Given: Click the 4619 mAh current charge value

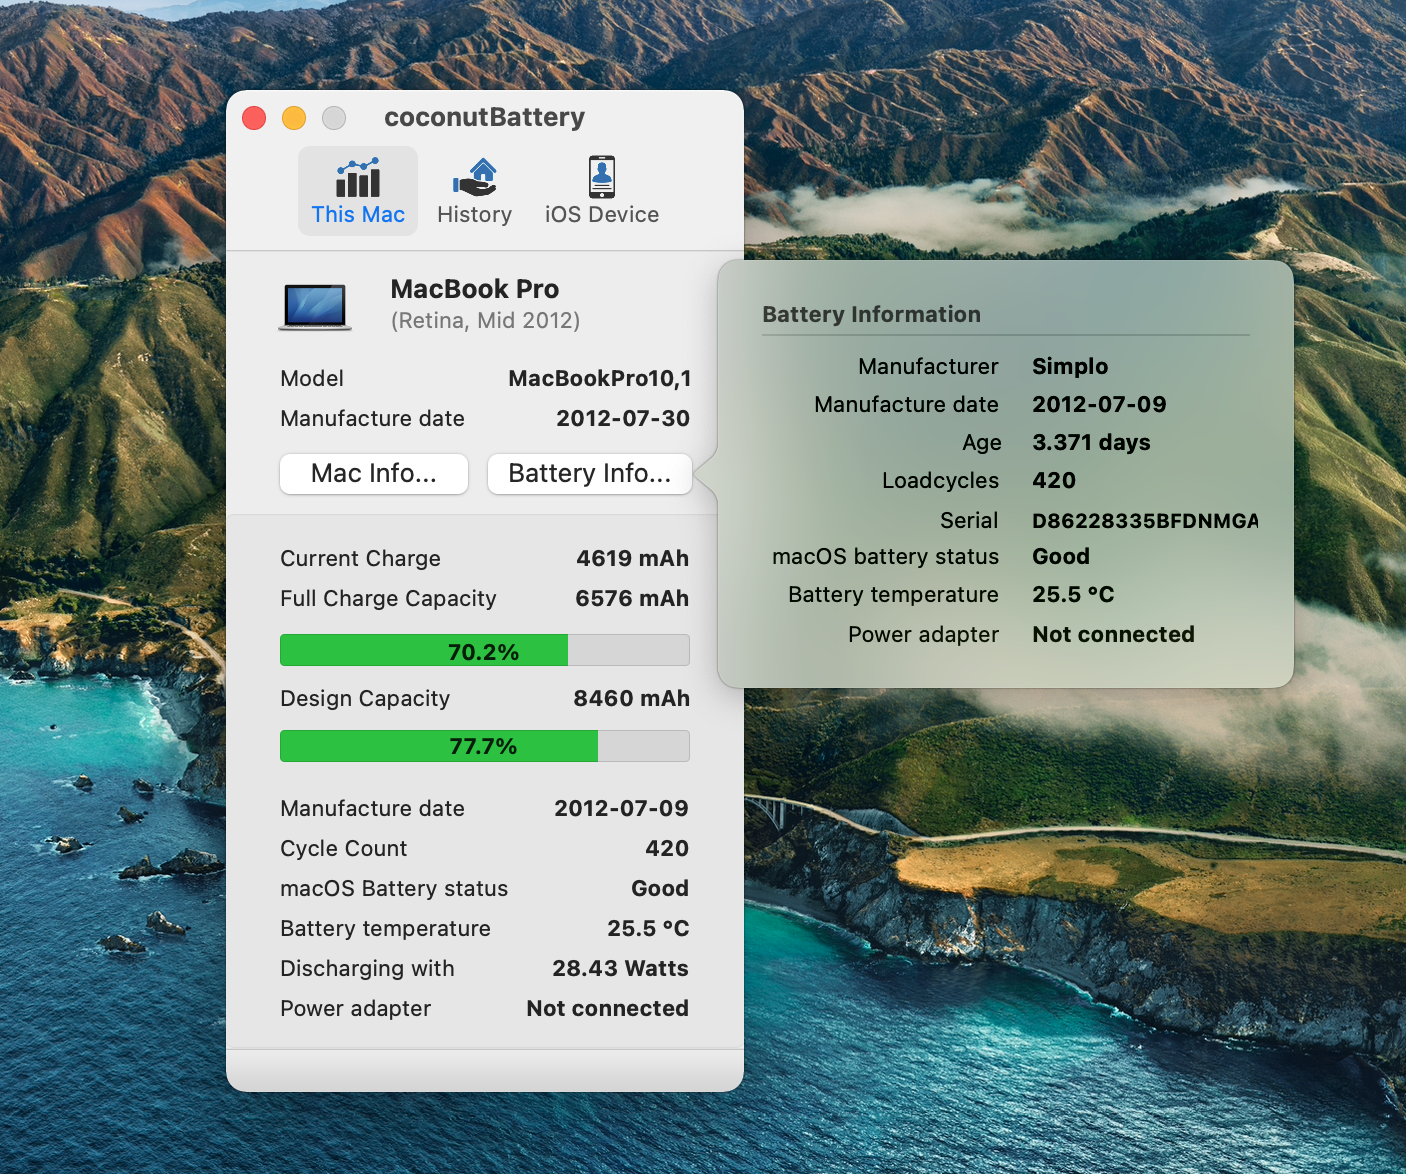Looking at the screenshot, I should (632, 559).
